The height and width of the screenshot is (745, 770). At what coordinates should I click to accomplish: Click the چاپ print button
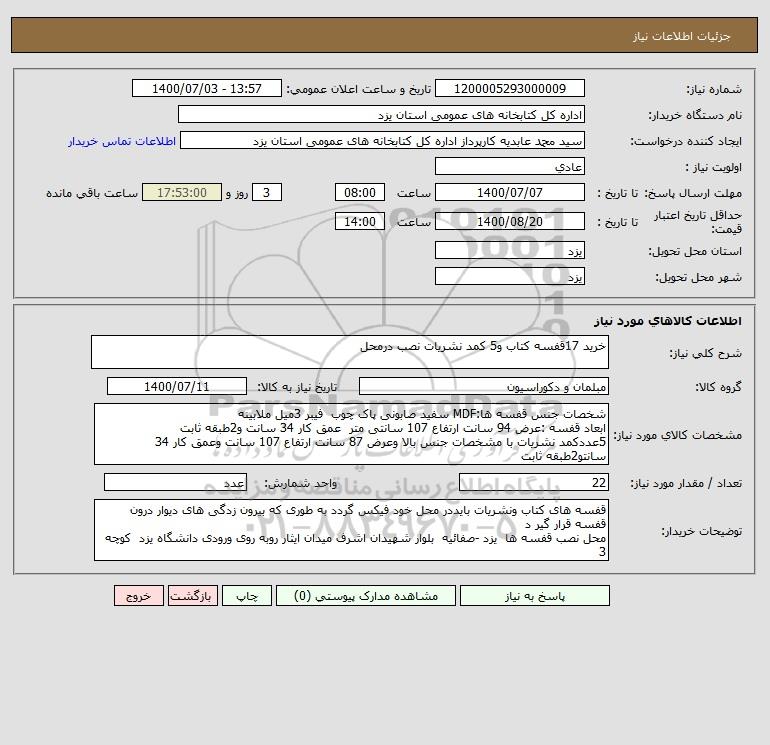click(x=247, y=596)
